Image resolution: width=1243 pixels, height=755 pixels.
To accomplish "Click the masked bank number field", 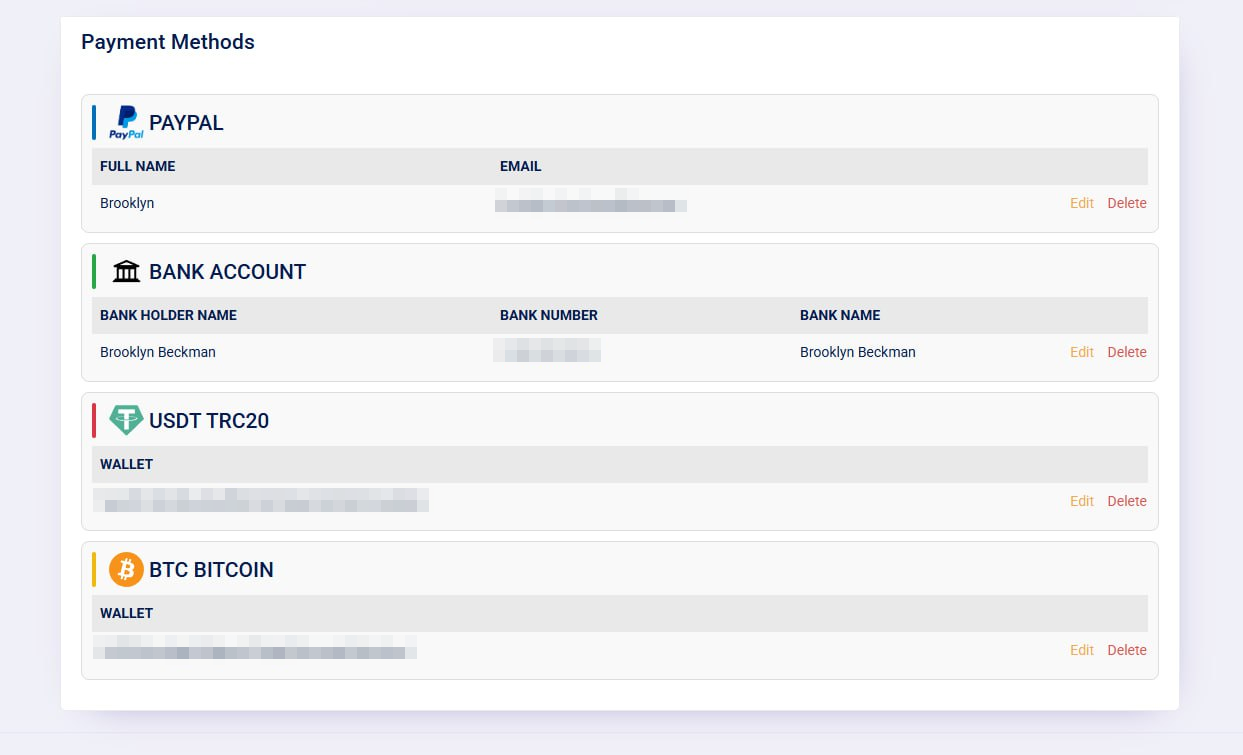I will [547, 351].
